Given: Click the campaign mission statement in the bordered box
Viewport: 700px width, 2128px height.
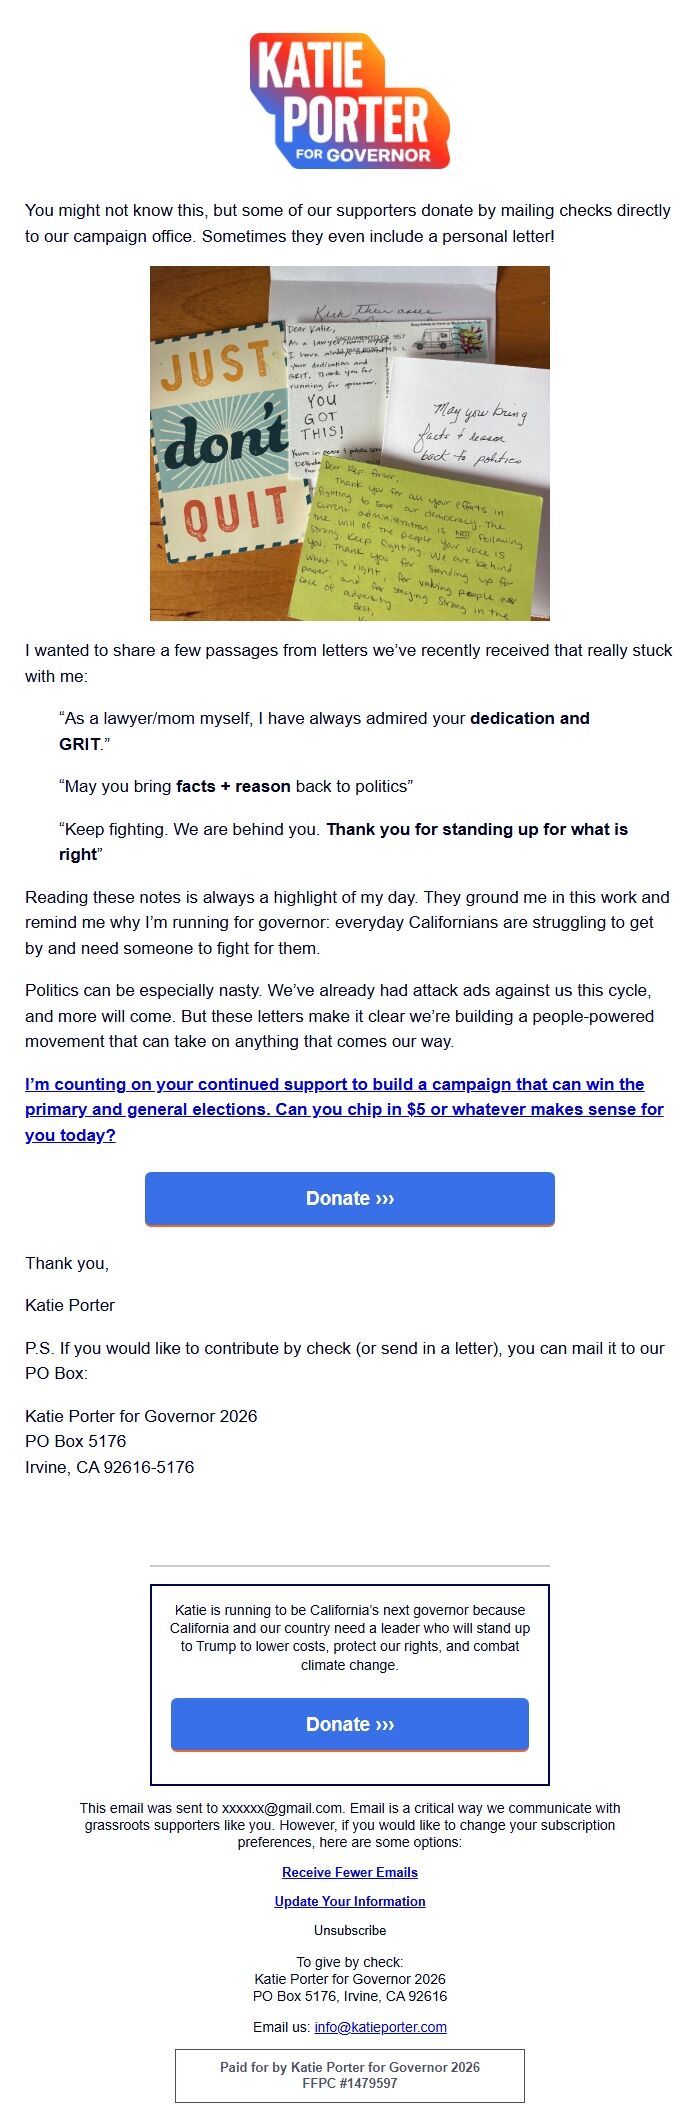Looking at the screenshot, I should 349,1637.
